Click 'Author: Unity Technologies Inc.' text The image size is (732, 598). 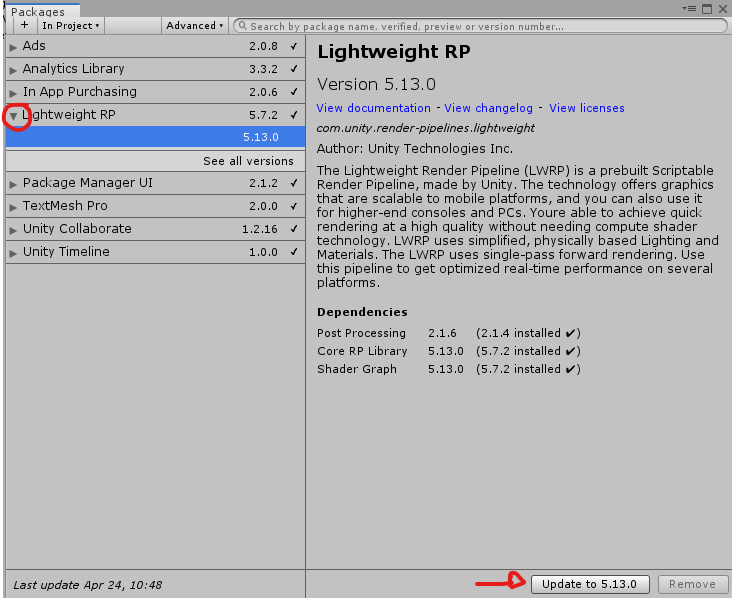415,149
